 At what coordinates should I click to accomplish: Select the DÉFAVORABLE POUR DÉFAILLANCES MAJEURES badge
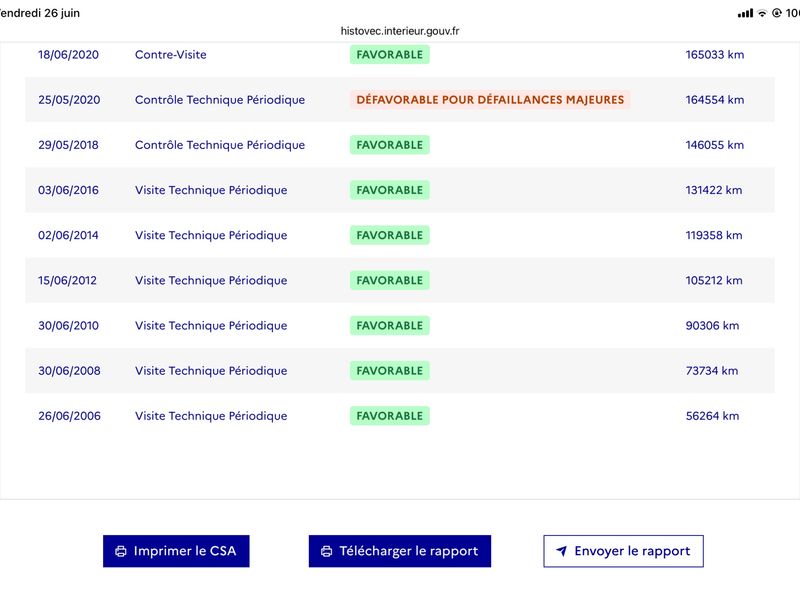tap(490, 99)
